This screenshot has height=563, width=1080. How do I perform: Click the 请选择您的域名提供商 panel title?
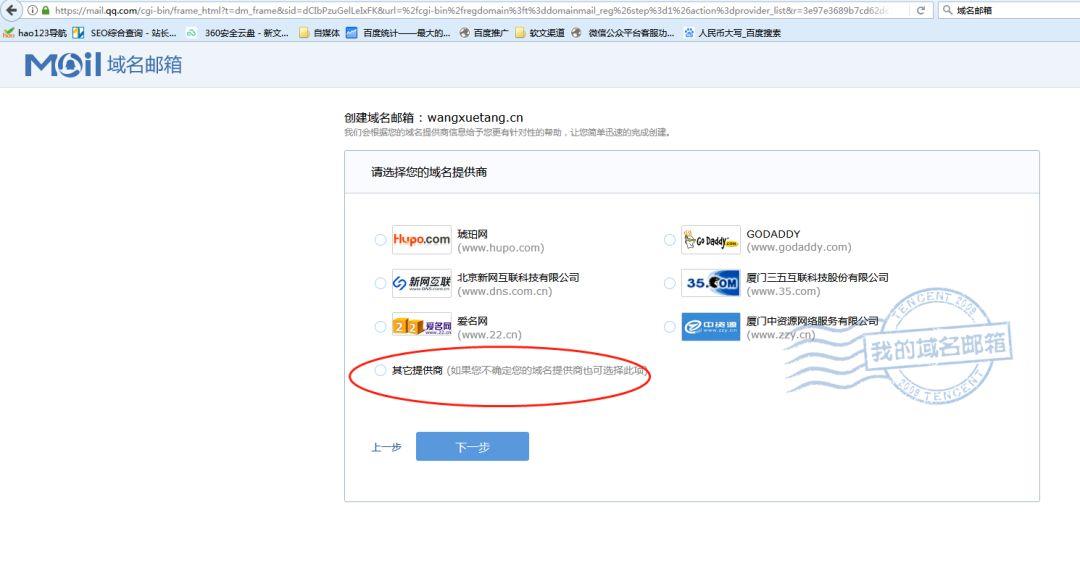click(429, 172)
